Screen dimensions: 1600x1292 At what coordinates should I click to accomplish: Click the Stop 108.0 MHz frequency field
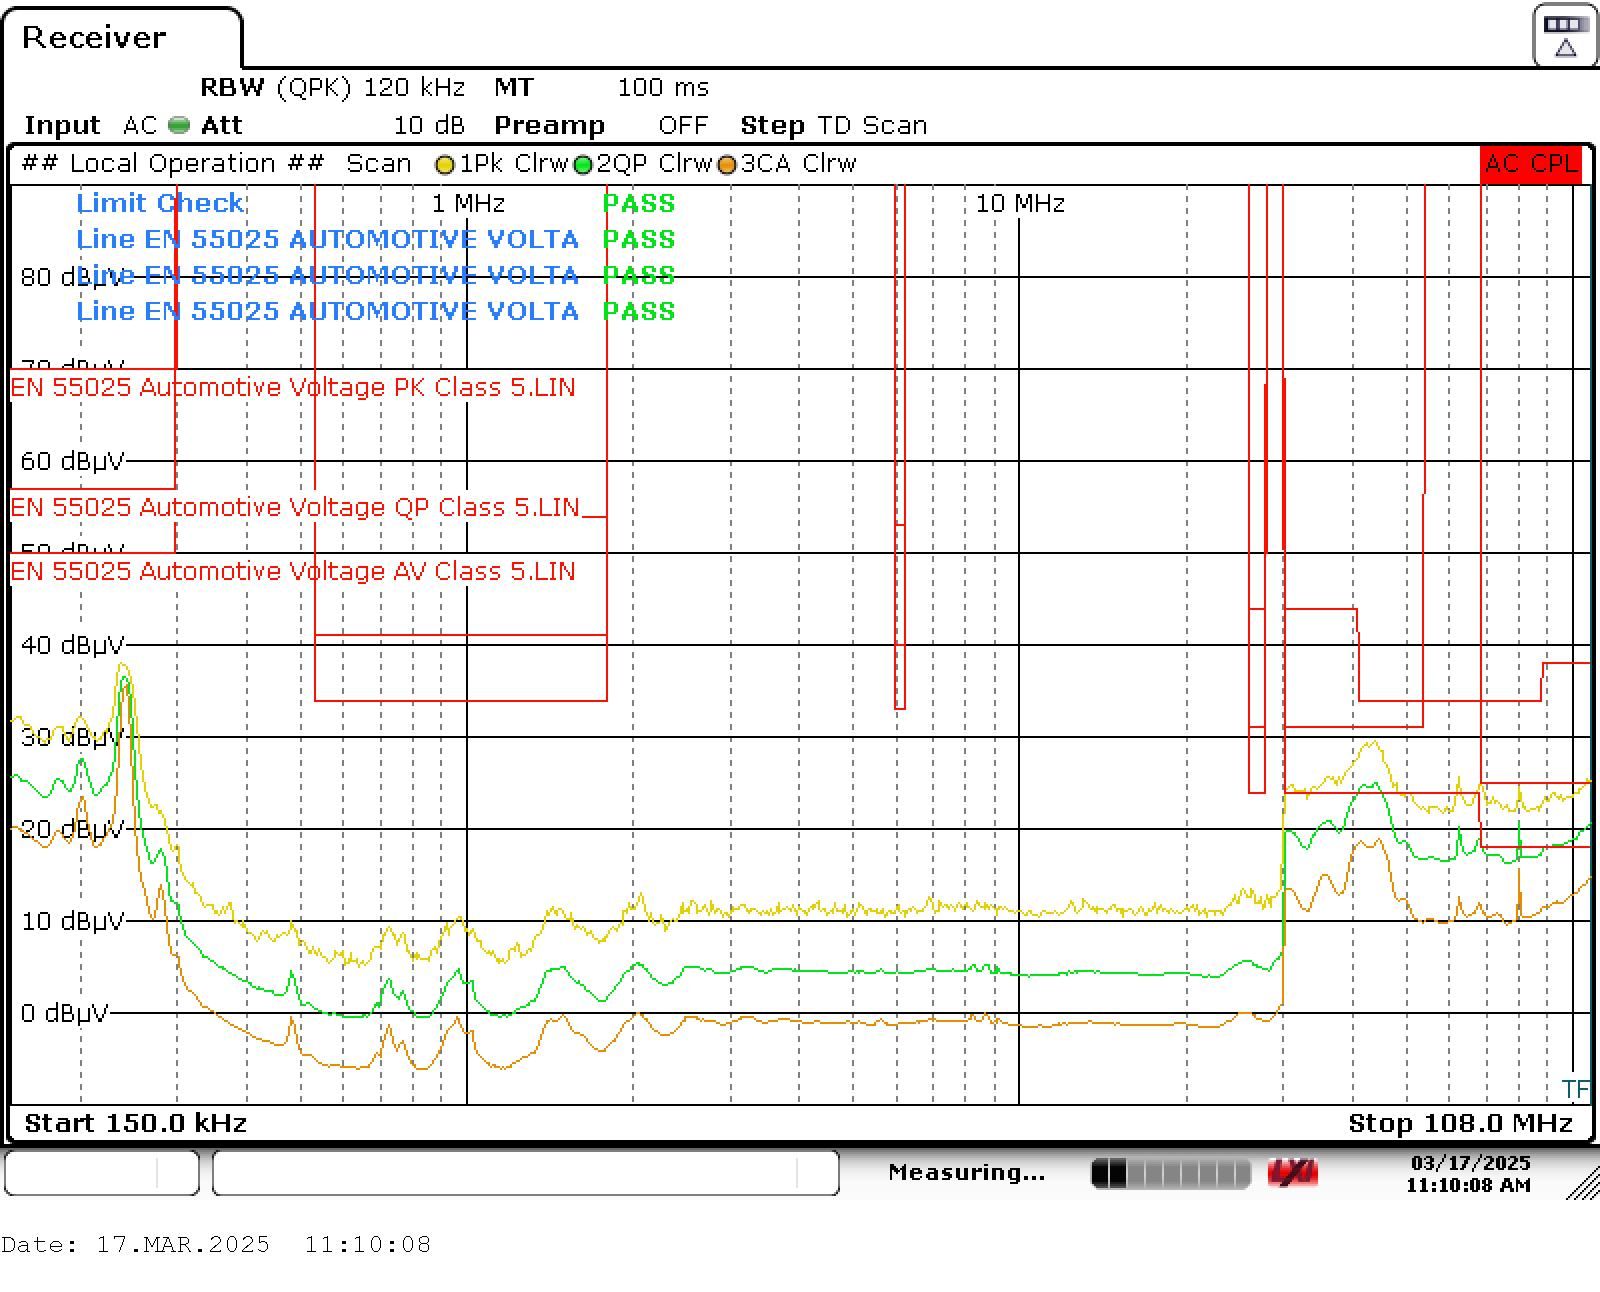[1460, 1123]
